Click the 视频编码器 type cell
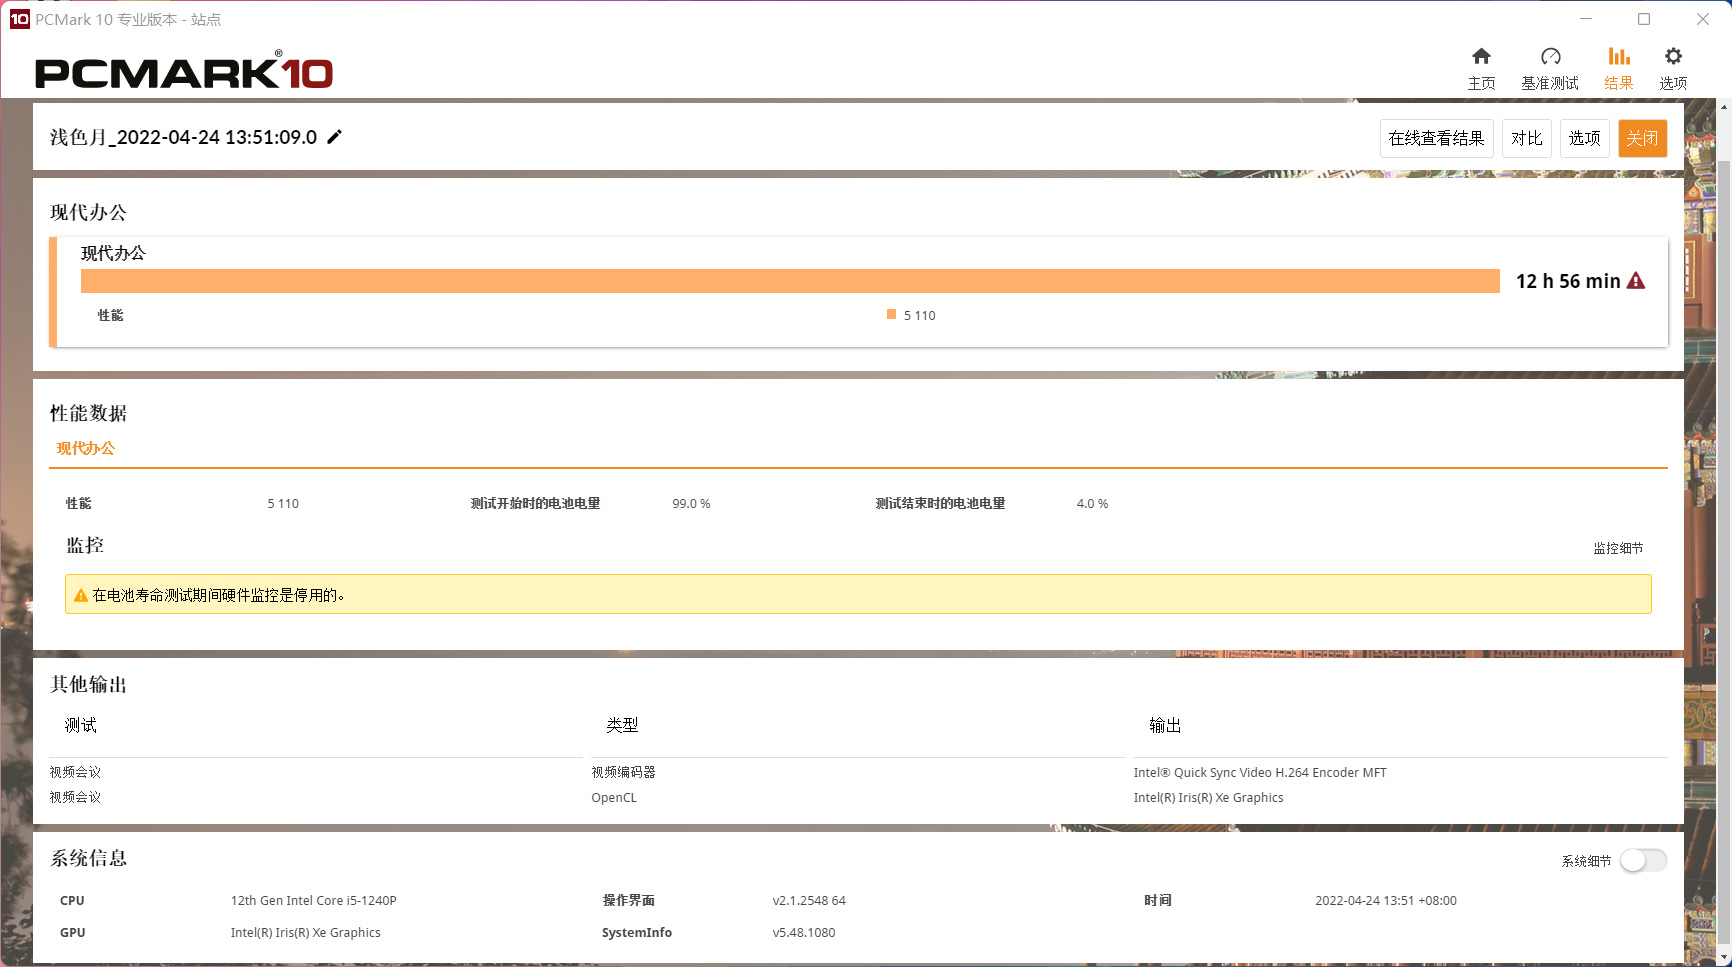 (623, 773)
